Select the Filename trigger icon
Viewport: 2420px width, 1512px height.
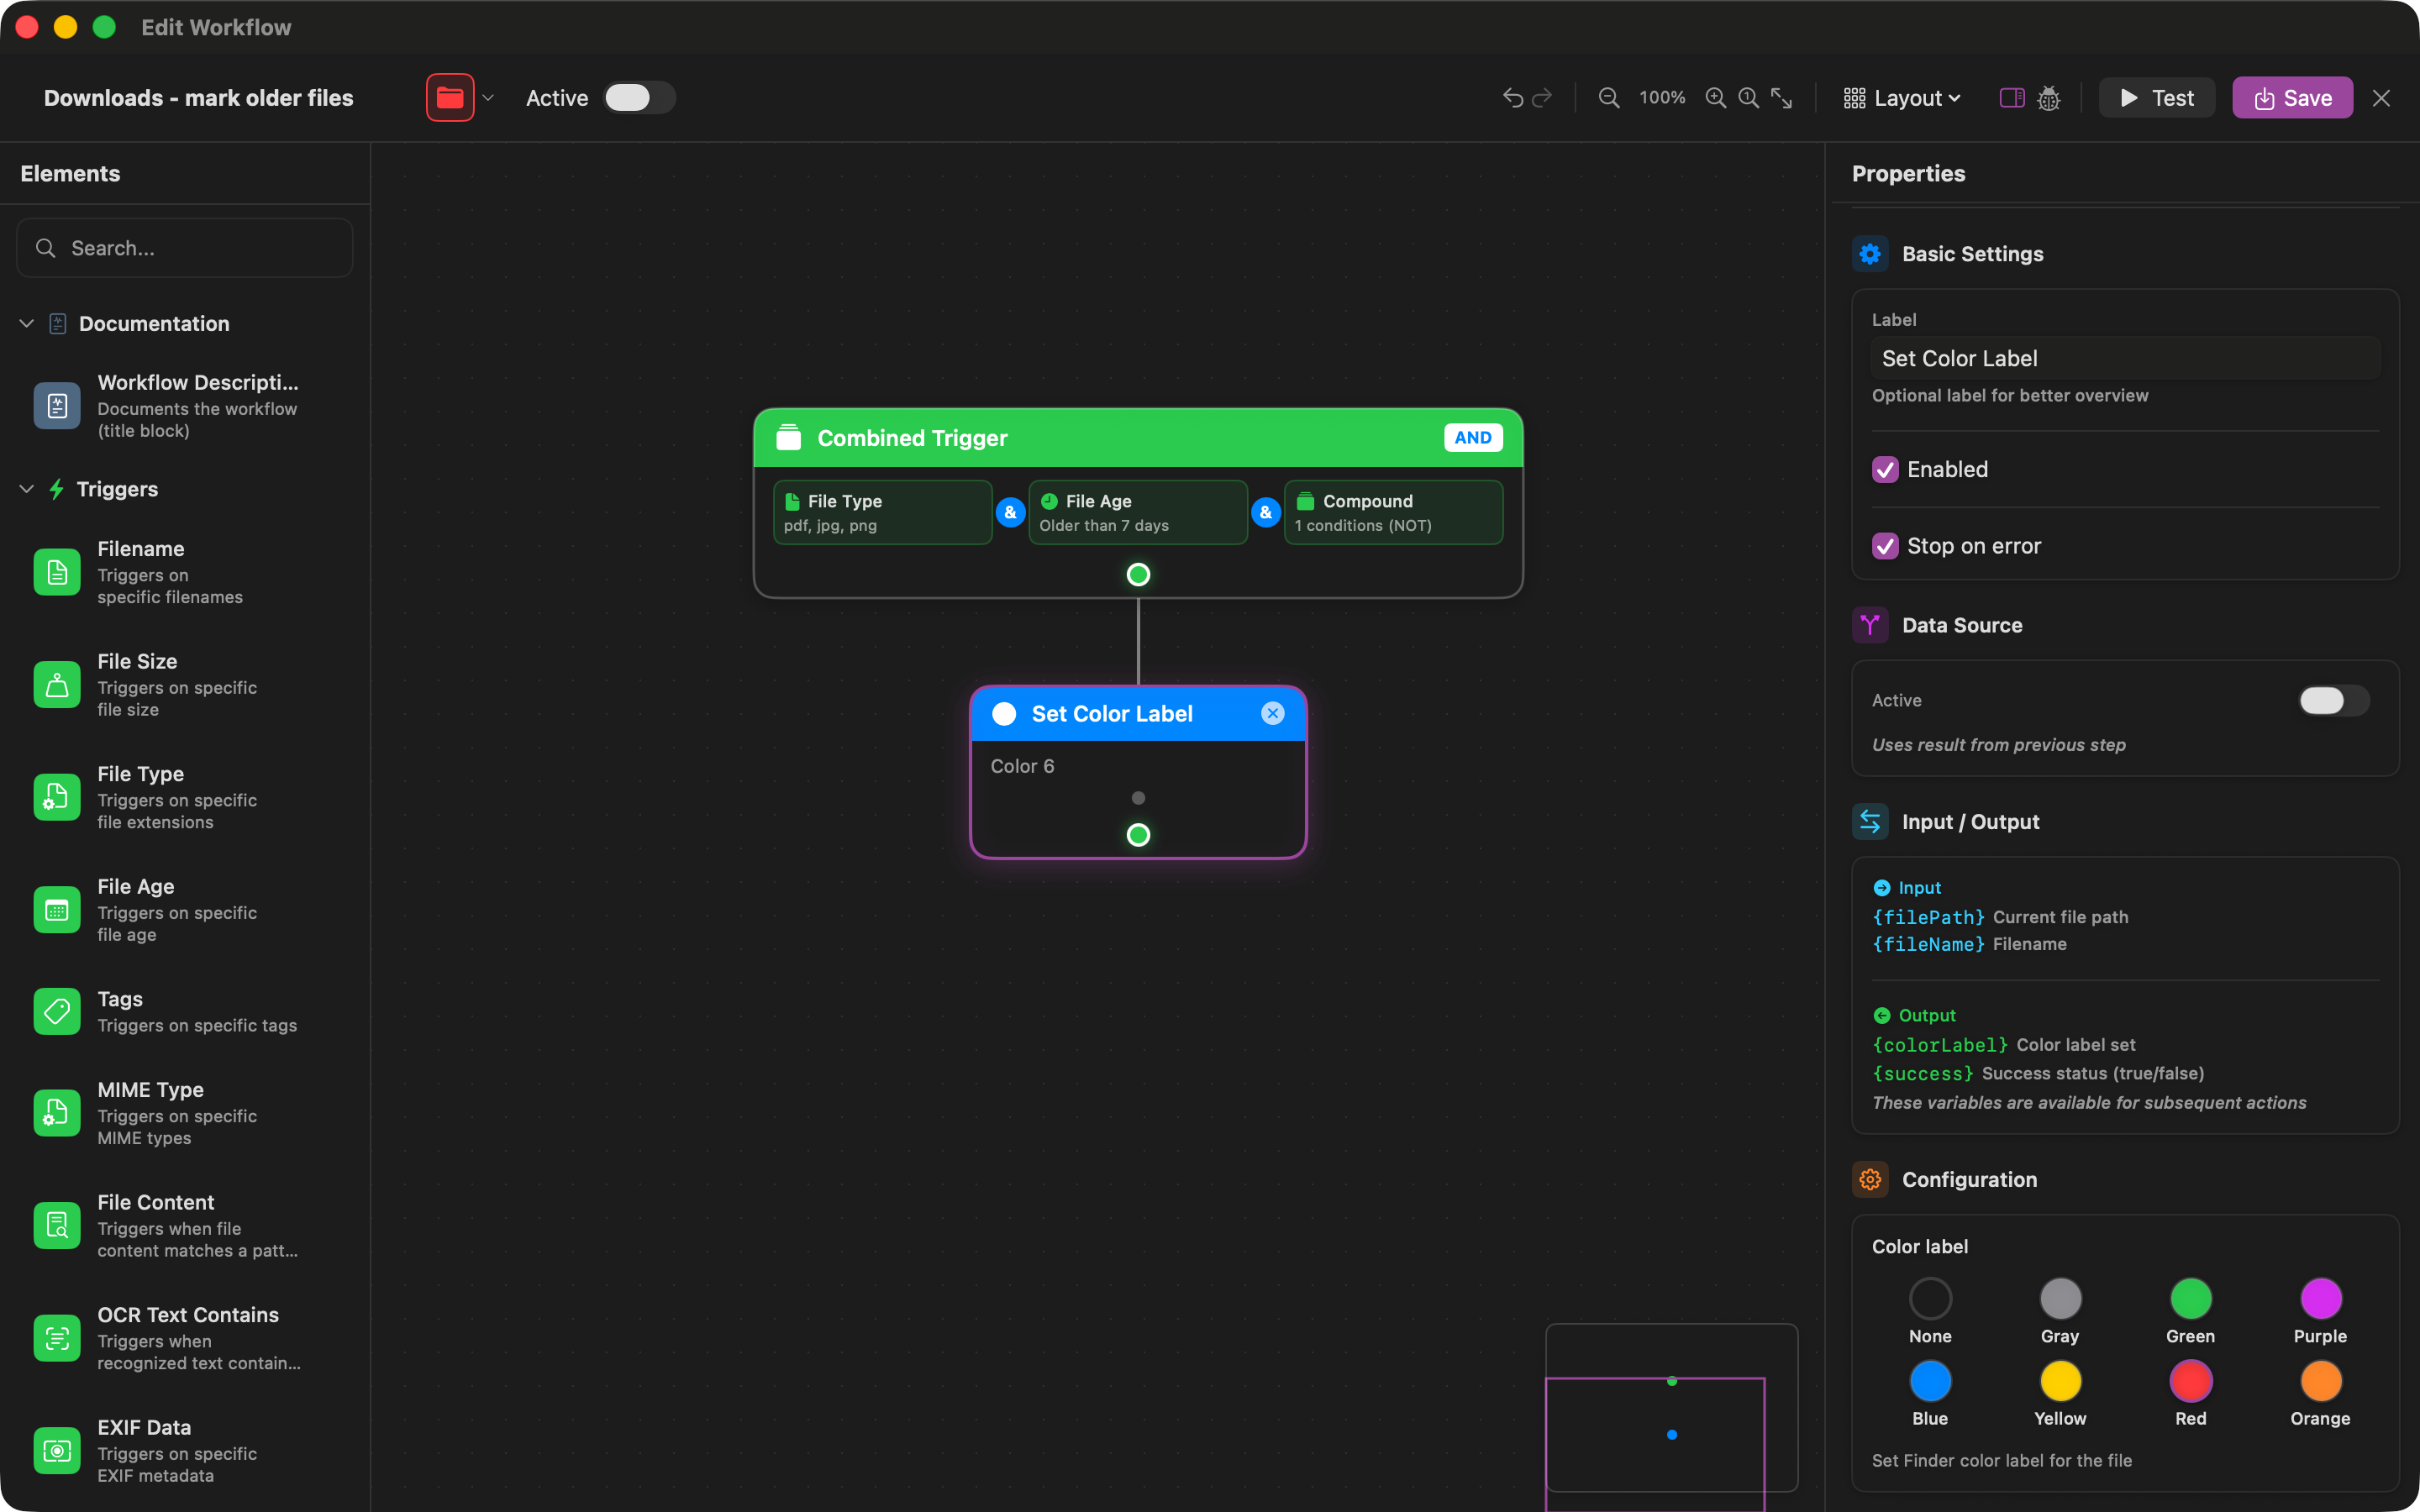point(57,572)
